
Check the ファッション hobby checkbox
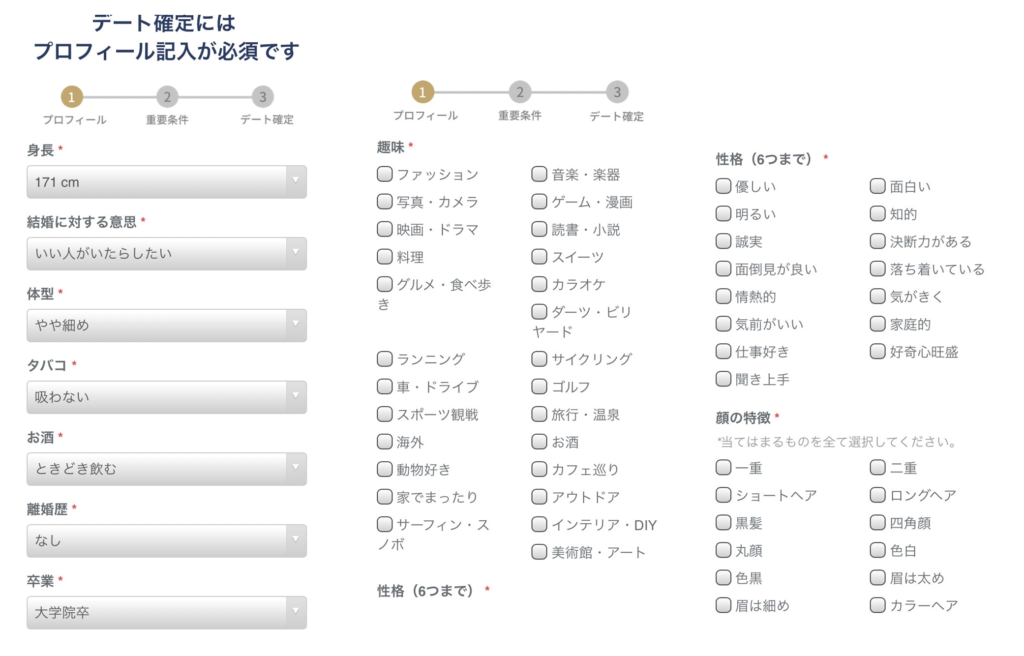click(385, 174)
